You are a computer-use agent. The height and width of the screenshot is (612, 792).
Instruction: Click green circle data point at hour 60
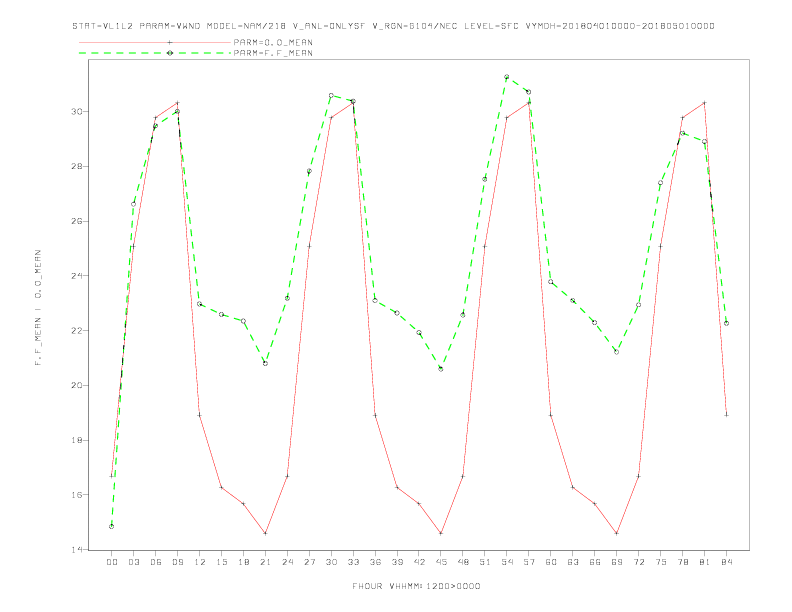click(x=551, y=282)
